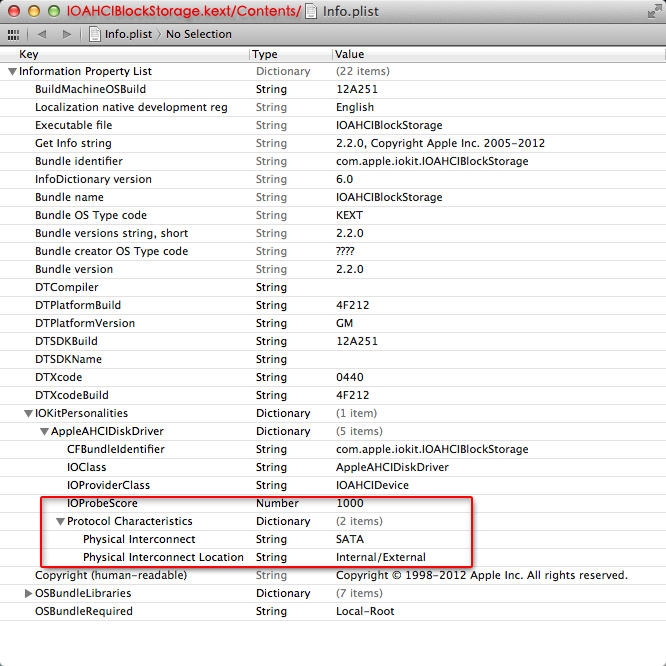Click the English value
This screenshot has height=666, width=666.
point(355,107)
